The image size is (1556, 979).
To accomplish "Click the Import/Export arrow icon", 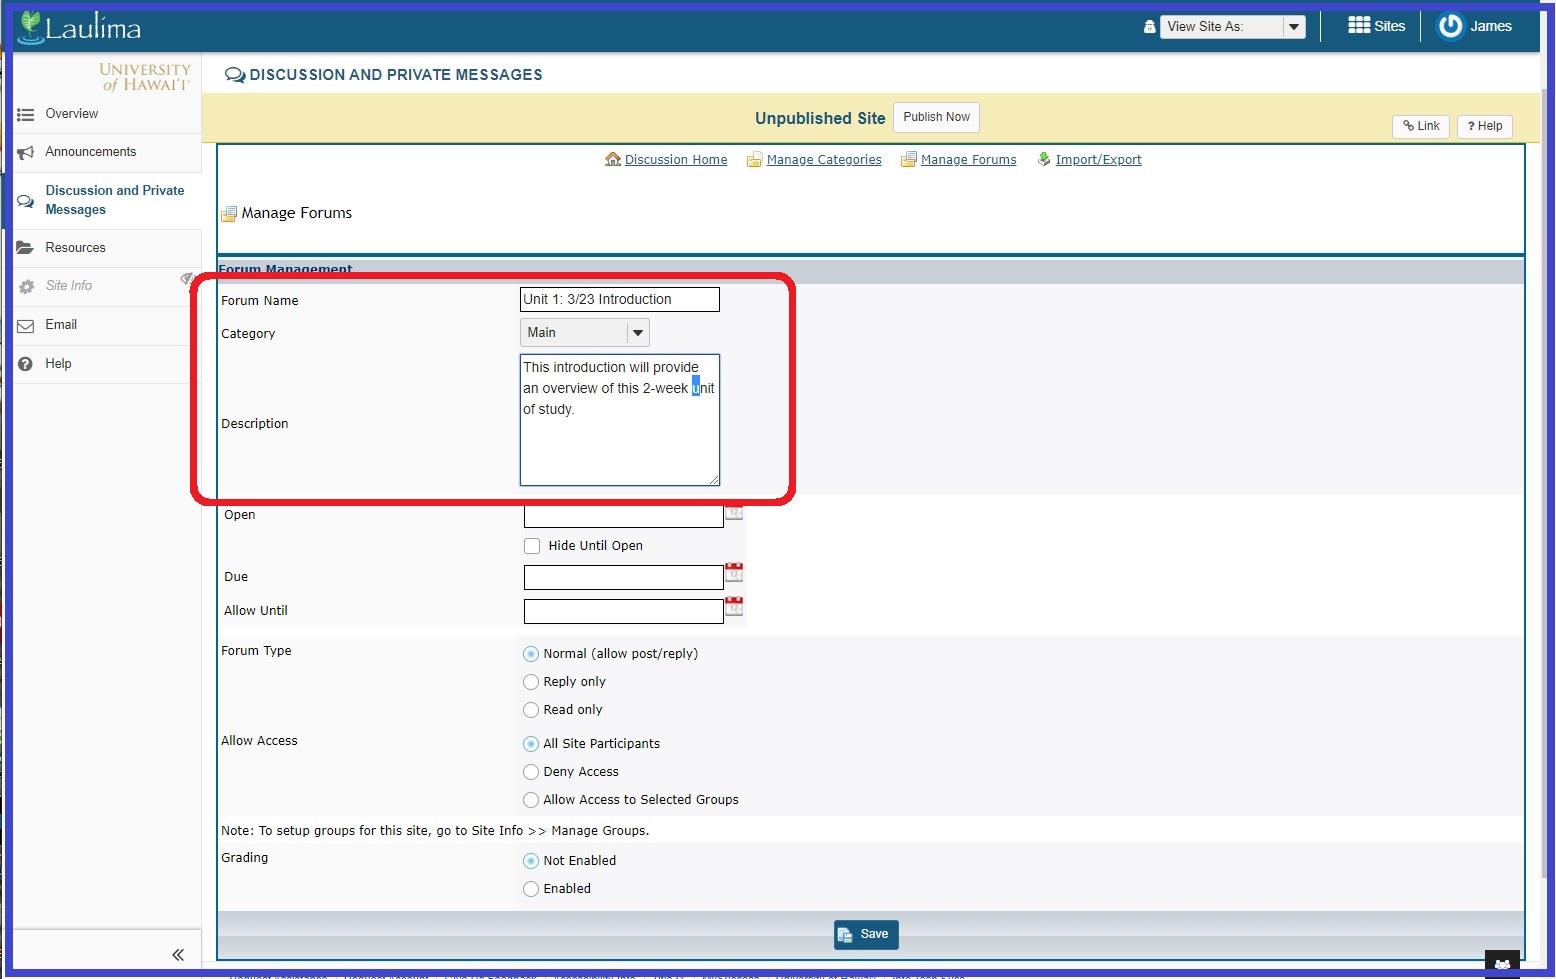I will (1044, 160).
